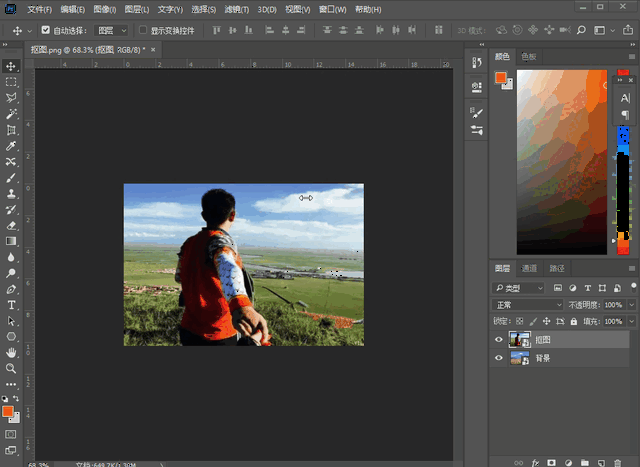Image resolution: width=640 pixels, height=467 pixels.
Task: Click the create new group folder icon
Action: coord(584,463)
